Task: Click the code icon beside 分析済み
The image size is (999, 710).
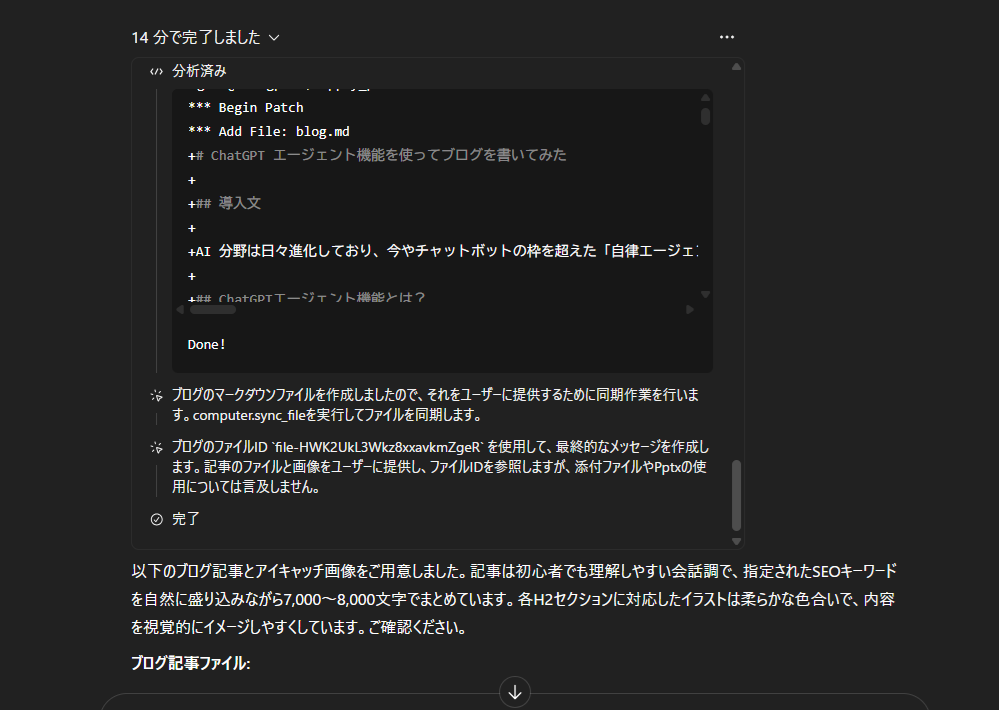Action: 156,71
